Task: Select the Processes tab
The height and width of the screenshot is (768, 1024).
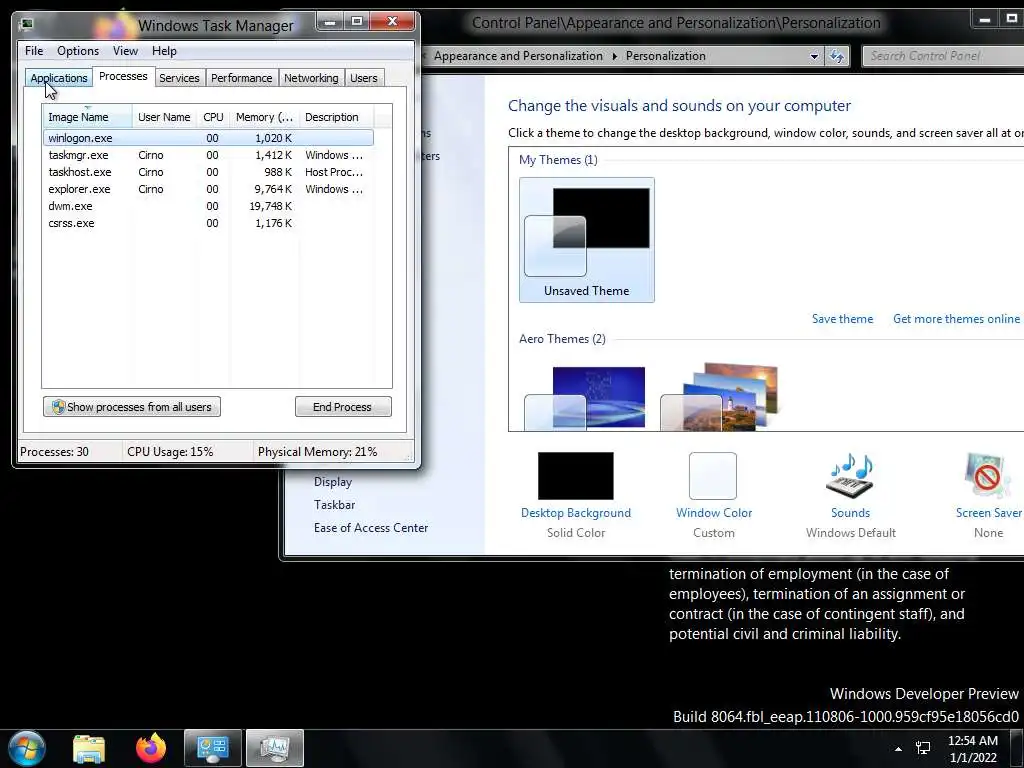Action: tap(123, 76)
